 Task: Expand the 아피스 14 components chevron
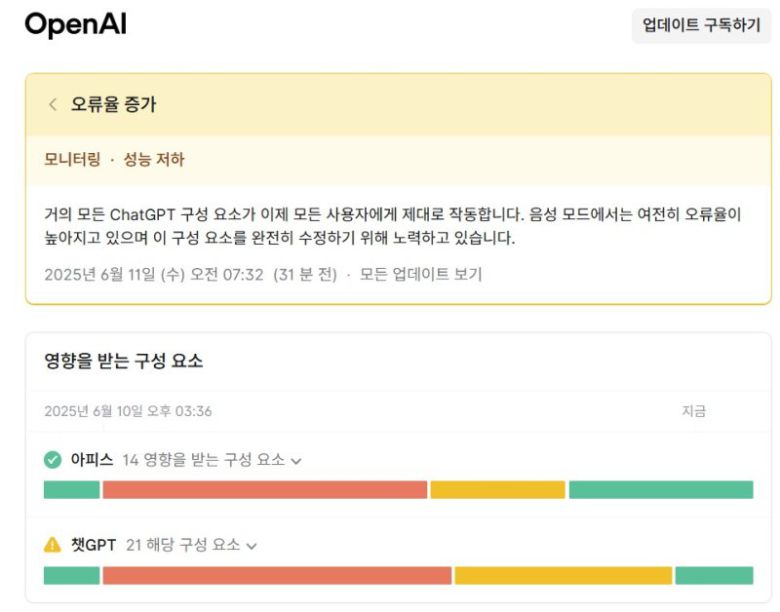296,461
